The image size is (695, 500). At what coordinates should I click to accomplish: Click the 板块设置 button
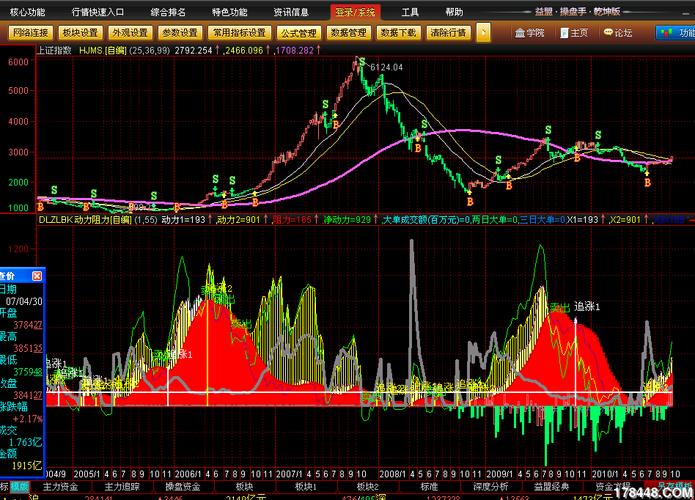click(x=80, y=33)
